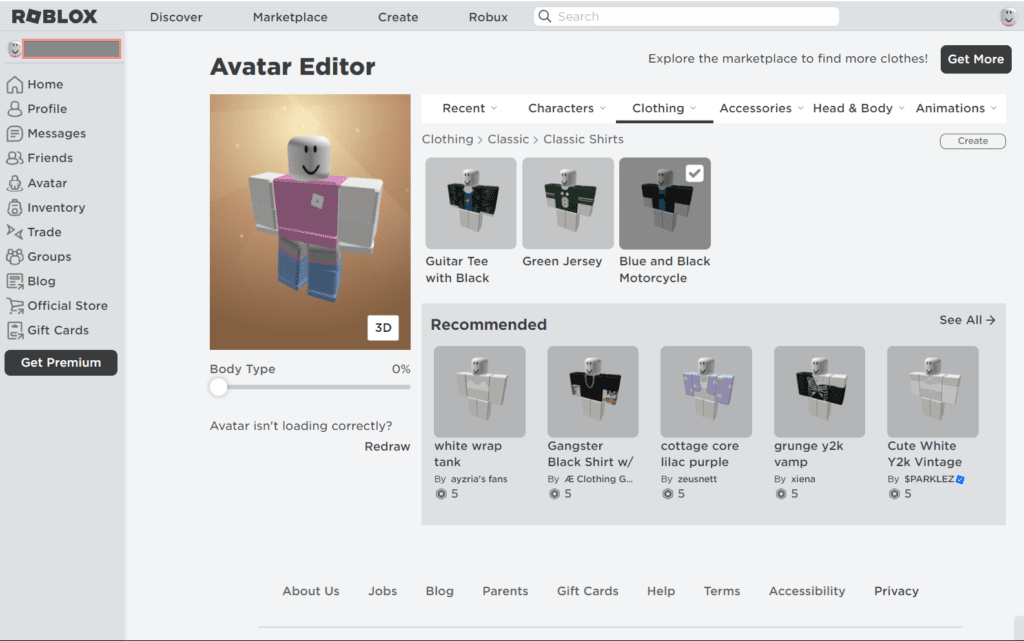Click the Clothing breadcrumb link
This screenshot has height=641, width=1024.
click(x=447, y=139)
